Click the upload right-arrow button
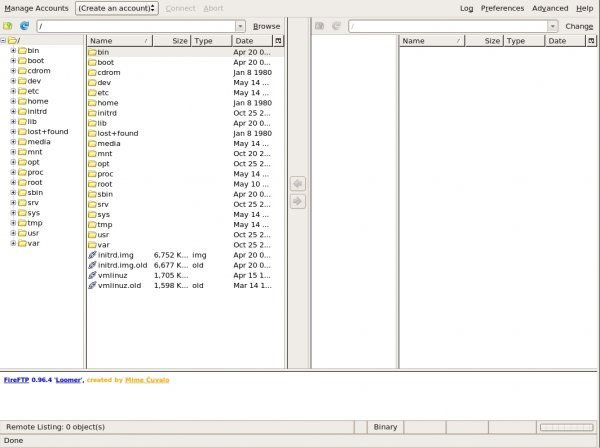This screenshot has height=448, width=600. 297,202
